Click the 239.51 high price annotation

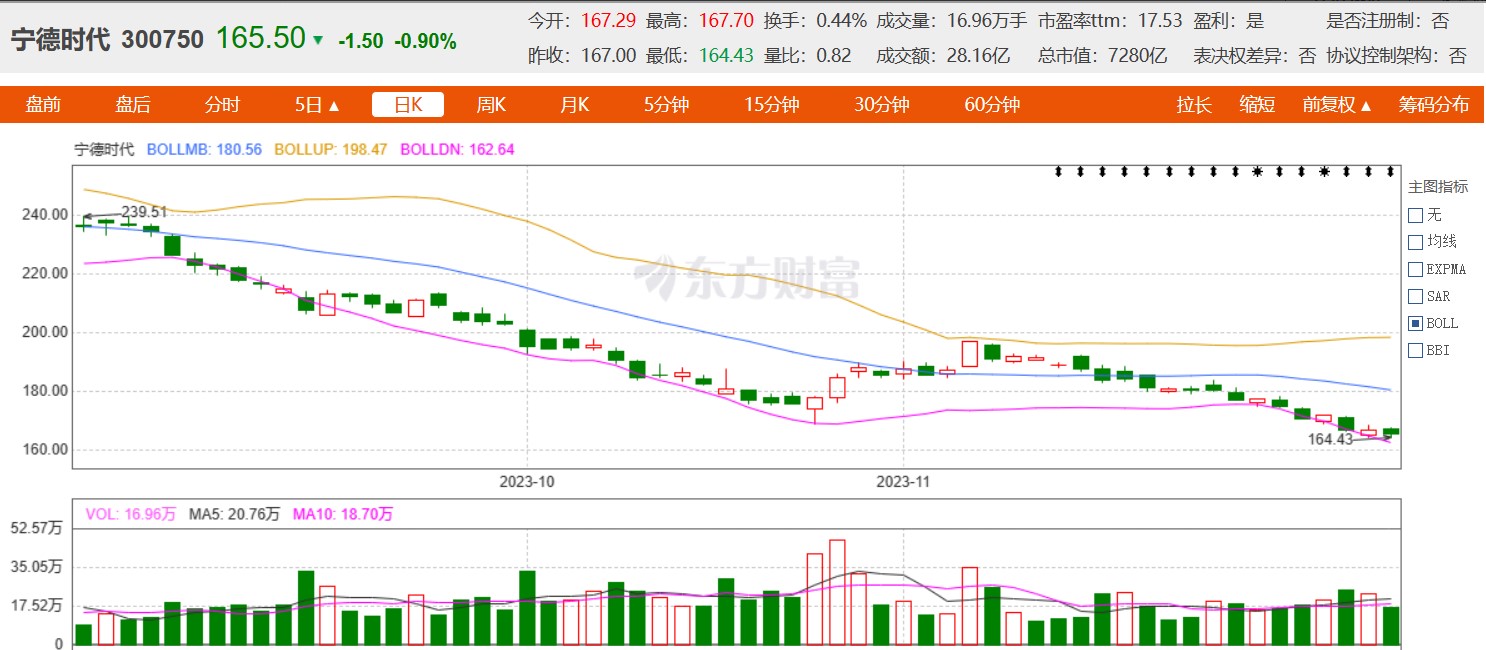144,212
